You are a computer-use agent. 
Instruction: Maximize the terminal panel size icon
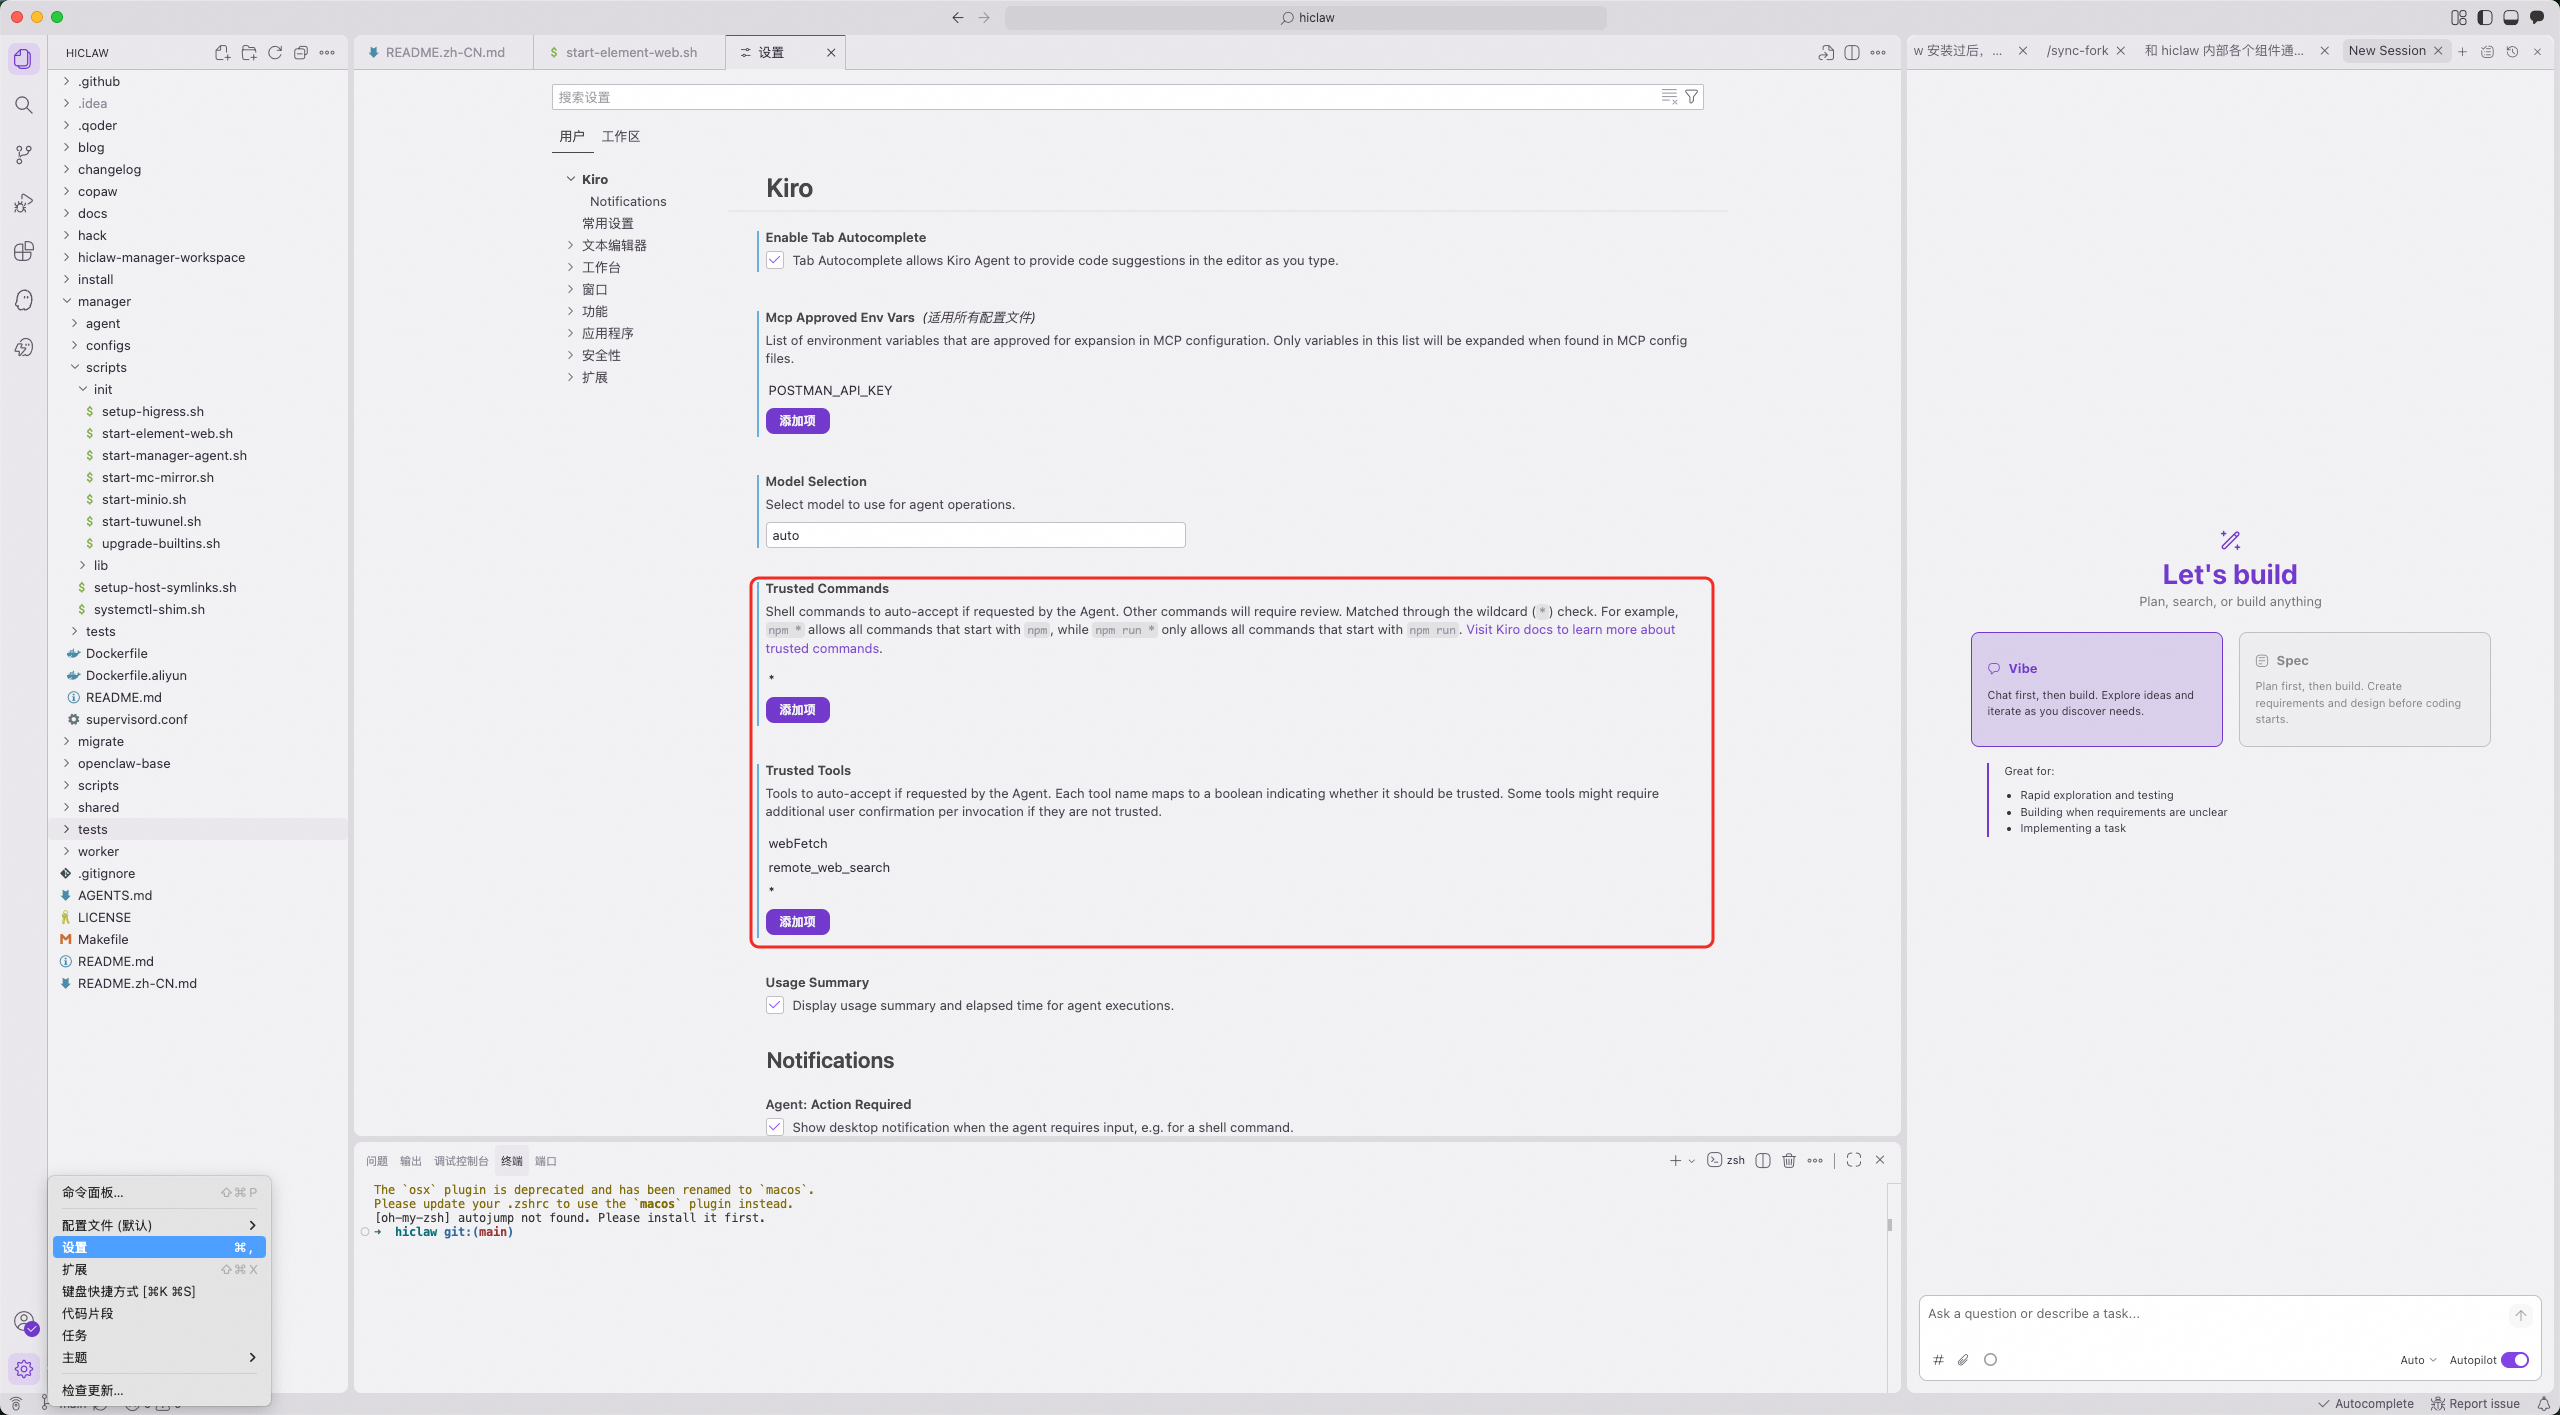(1854, 1160)
